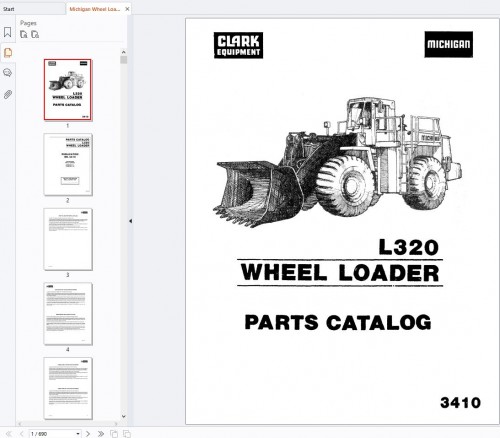The image size is (500, 438).
Task: Select page 4 thumbnail
Action: [68, 314]
